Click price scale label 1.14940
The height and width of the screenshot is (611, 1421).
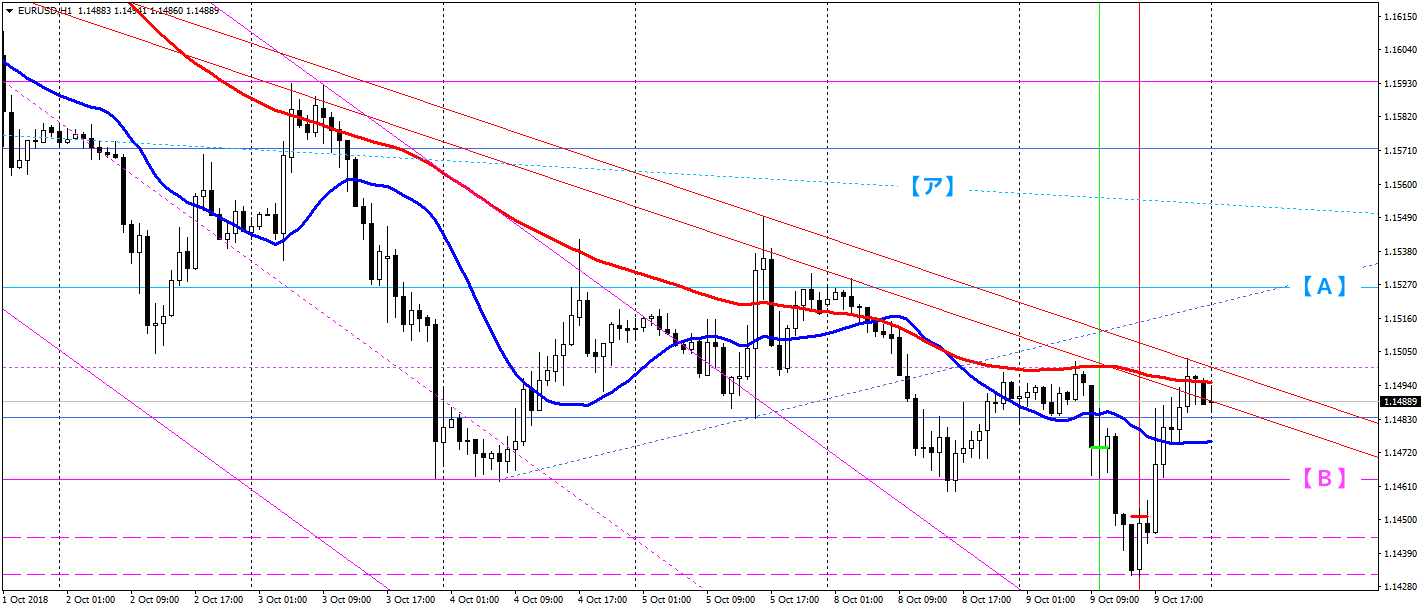(1399, 386)
